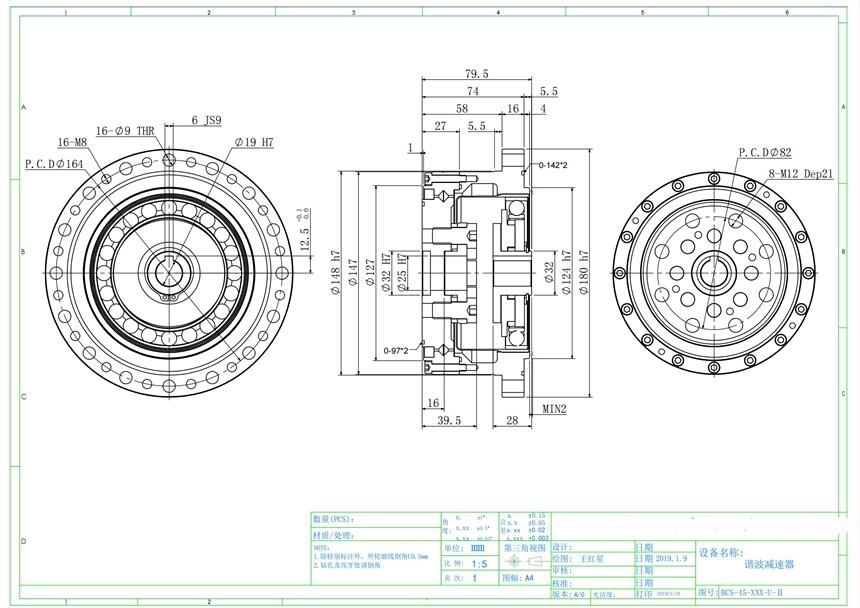This screenshot has height=608, width=860.
Task: Select the 39.5 dimension at bottom
Action: [449, 421]
